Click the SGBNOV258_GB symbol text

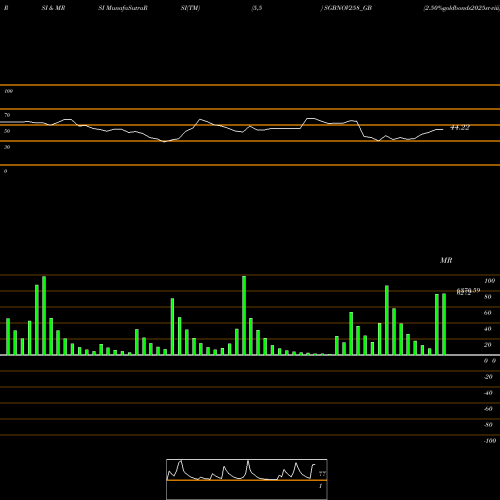coord(348,8)
